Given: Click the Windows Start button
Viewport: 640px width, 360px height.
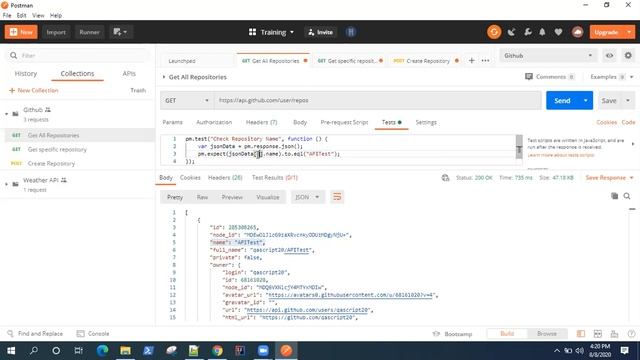Looking at the screenshot, I should tap(11, 351).
